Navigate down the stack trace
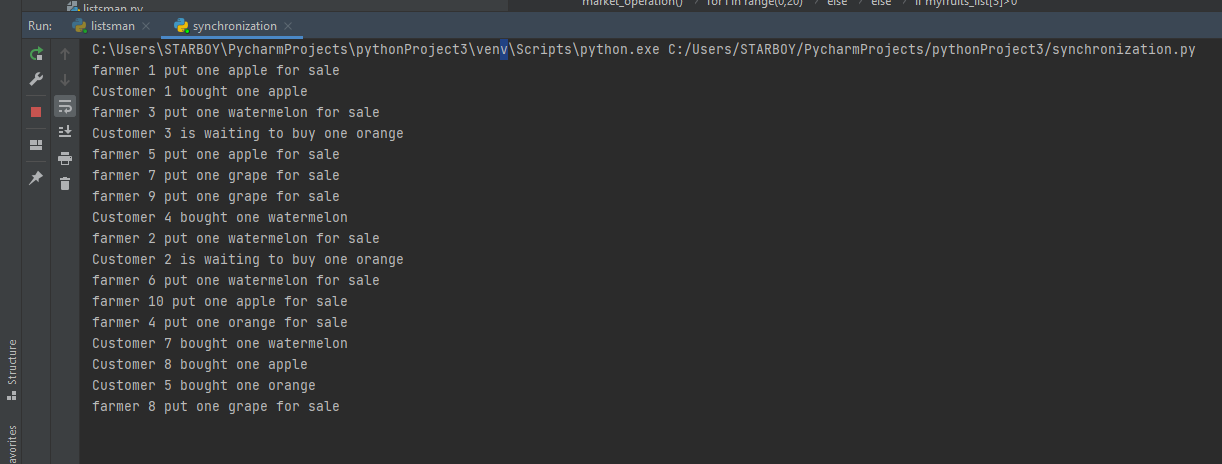 tap(65, 79)
